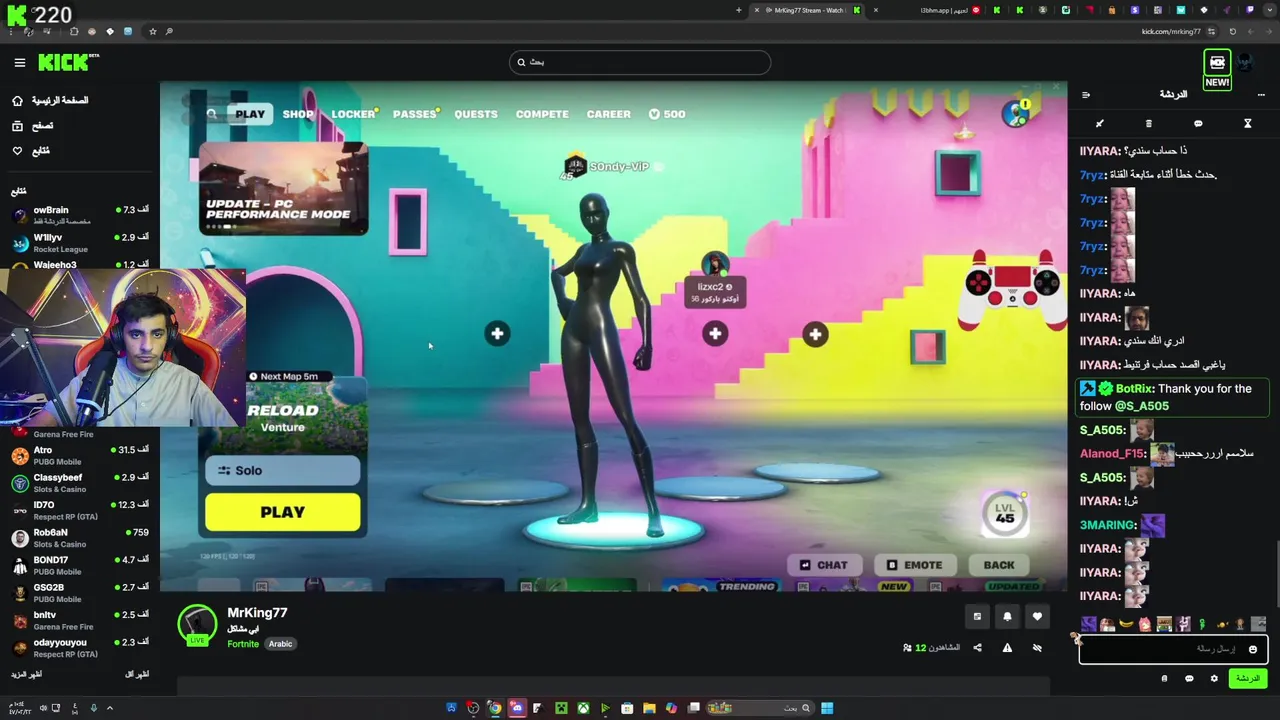Viewport: 1280px width, 720px height.
Task: Open owBrain channel in sidebar
Action: (80, 215)
